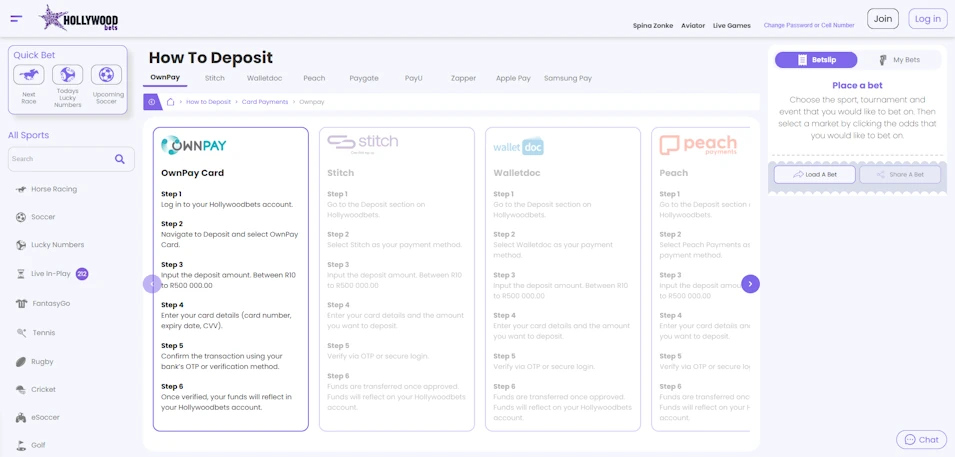Click the Card Payments breadcrumb

265,102
